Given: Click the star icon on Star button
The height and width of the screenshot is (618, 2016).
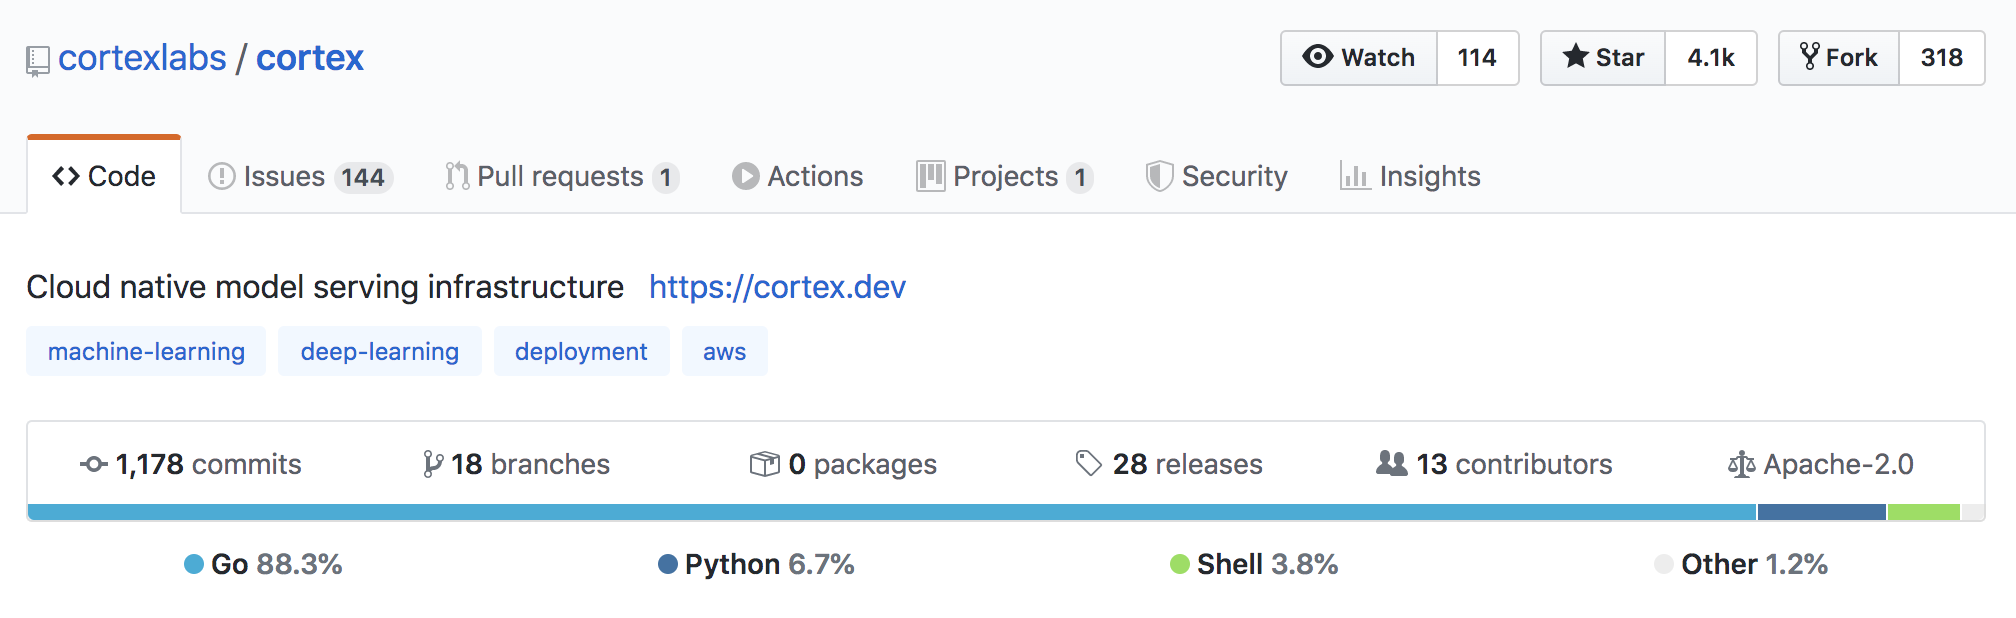Looking at the screenshot, I should click(1576, 56).
